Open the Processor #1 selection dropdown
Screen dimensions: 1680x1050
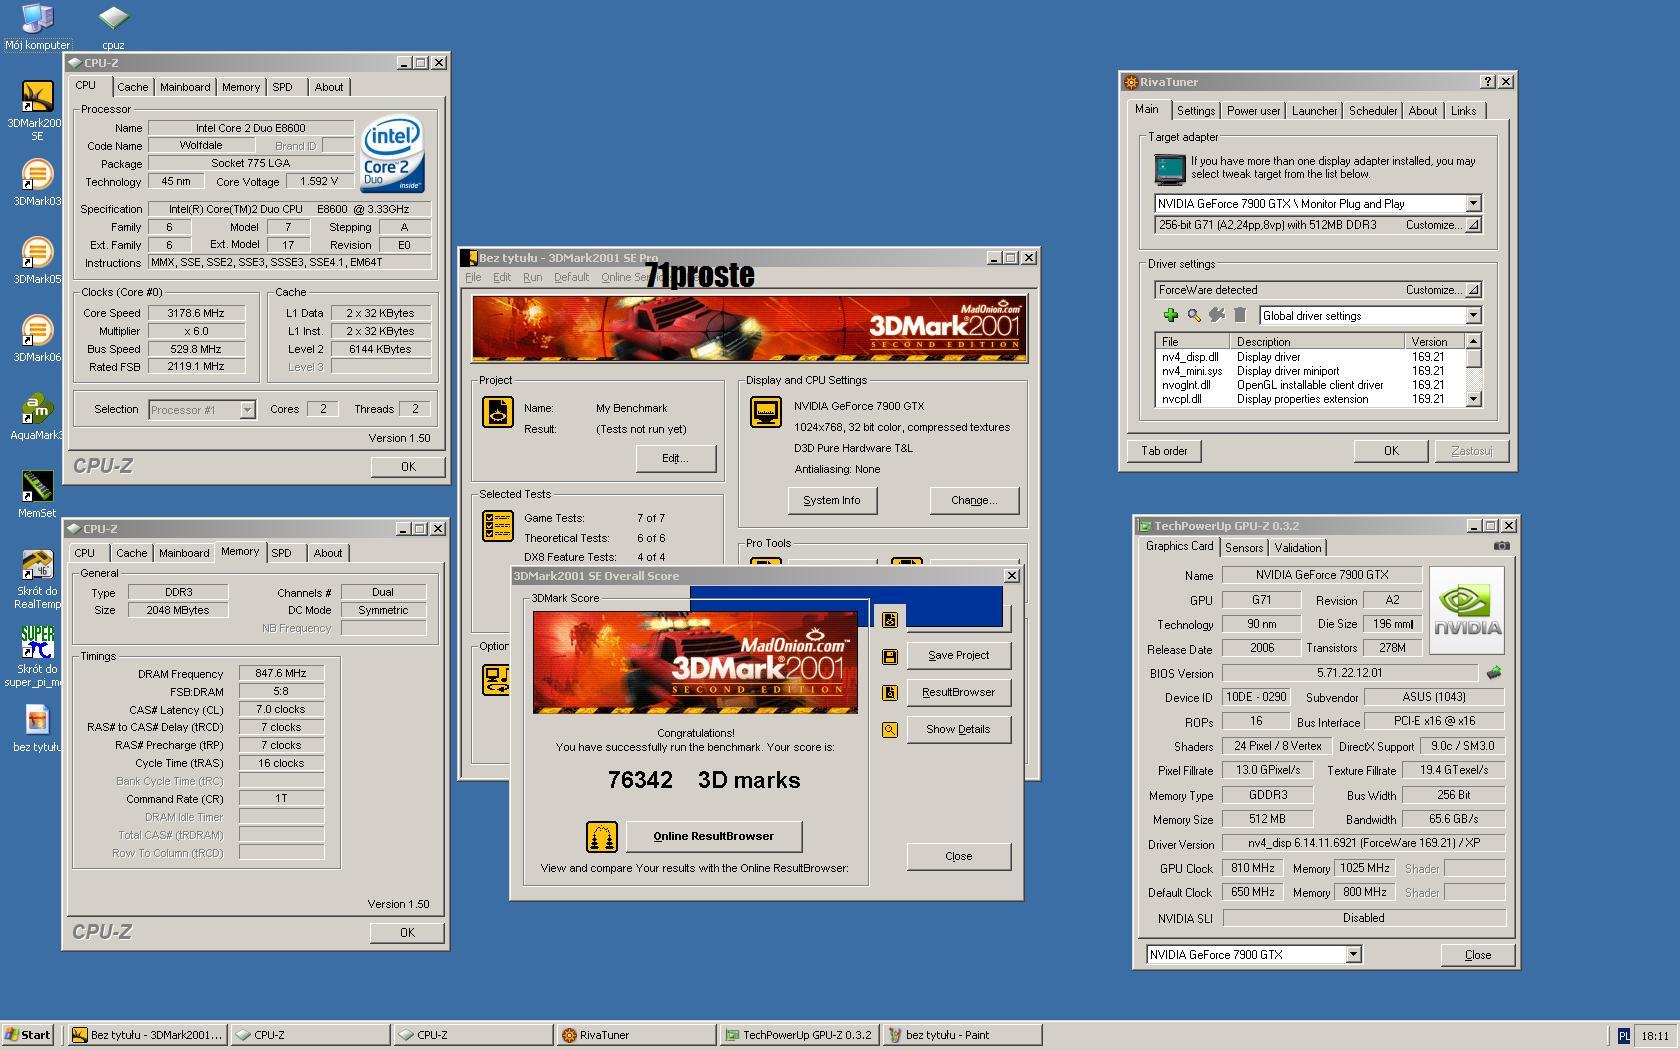[247, 410]
